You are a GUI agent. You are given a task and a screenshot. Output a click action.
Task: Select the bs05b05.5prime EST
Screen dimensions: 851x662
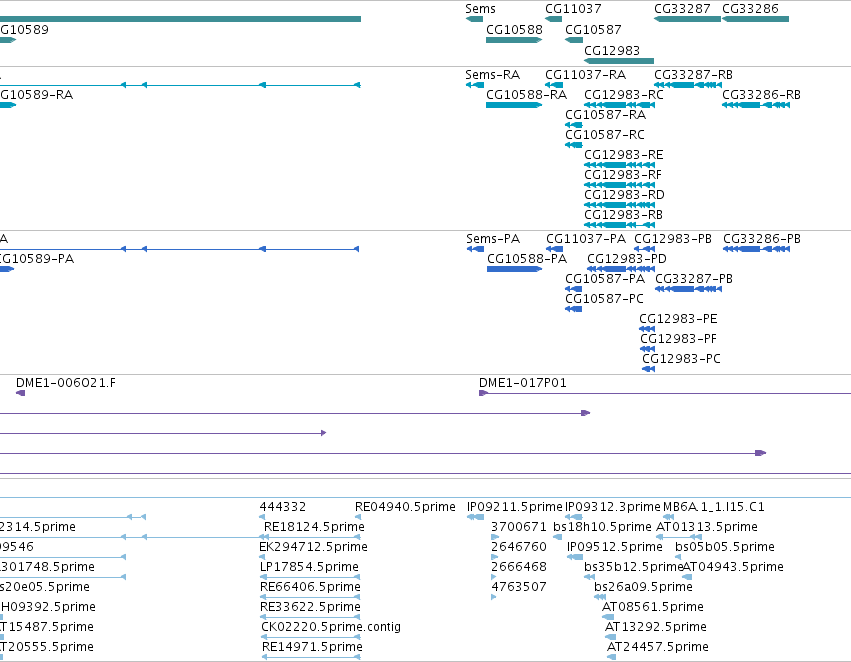[725, 547]
